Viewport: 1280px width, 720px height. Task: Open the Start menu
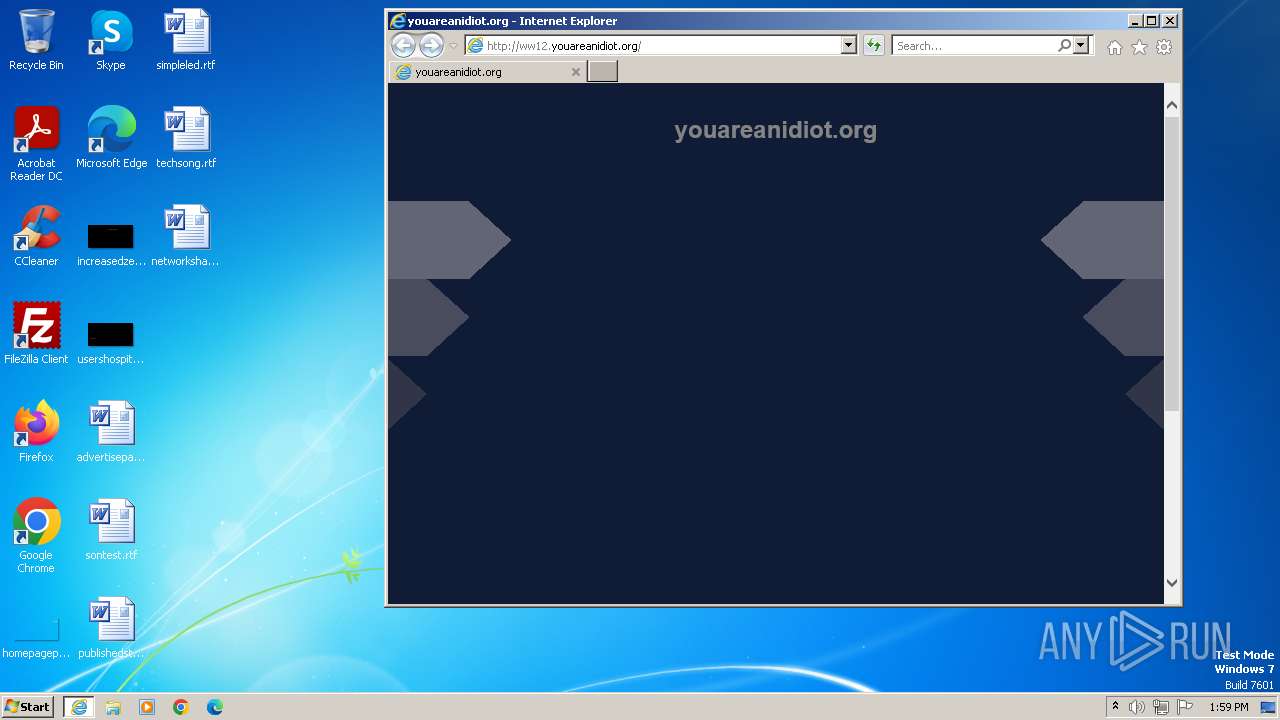coord(27,707)
